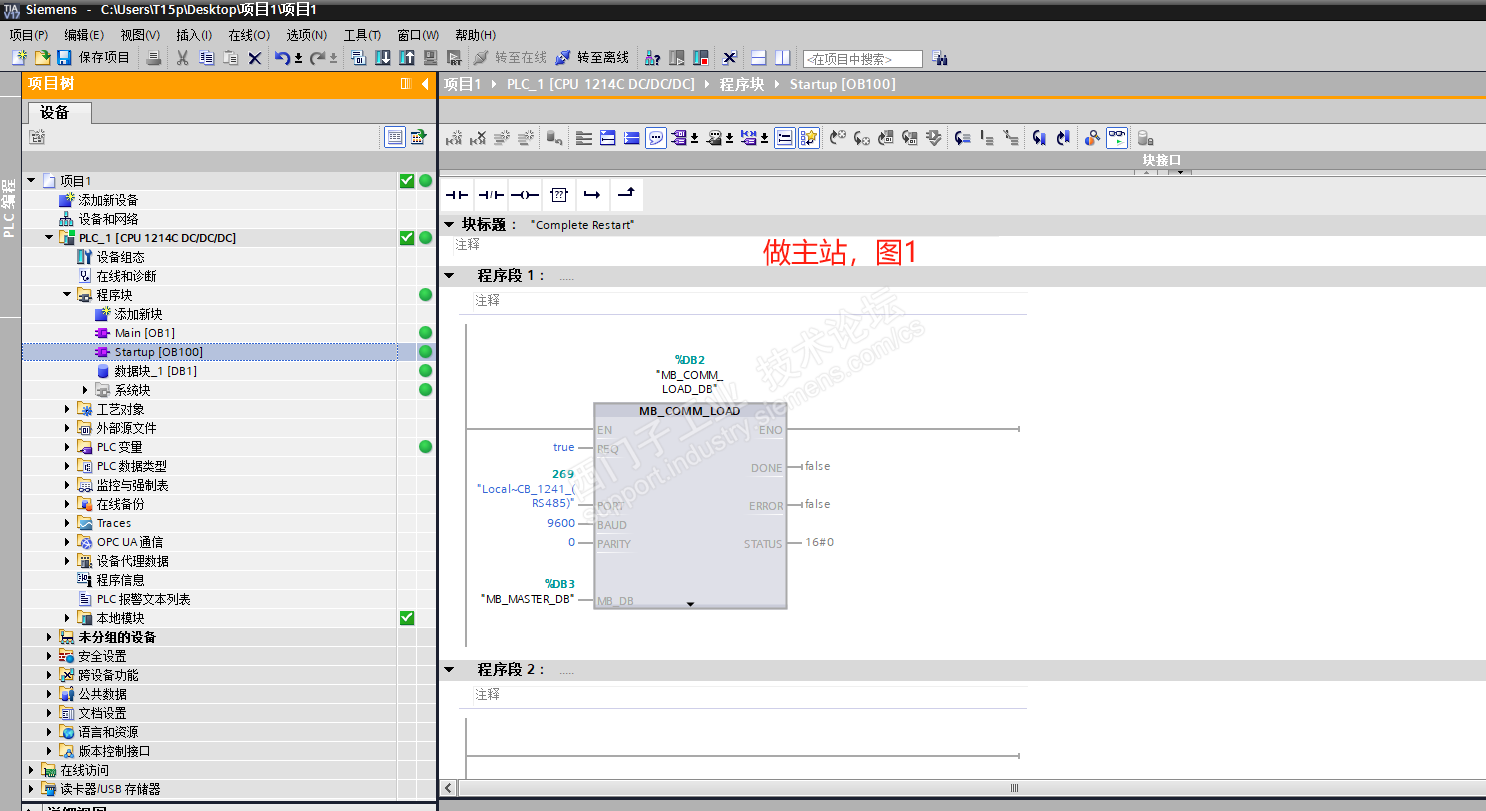Toggle the free-form comments button in editor toolbar

656,138
